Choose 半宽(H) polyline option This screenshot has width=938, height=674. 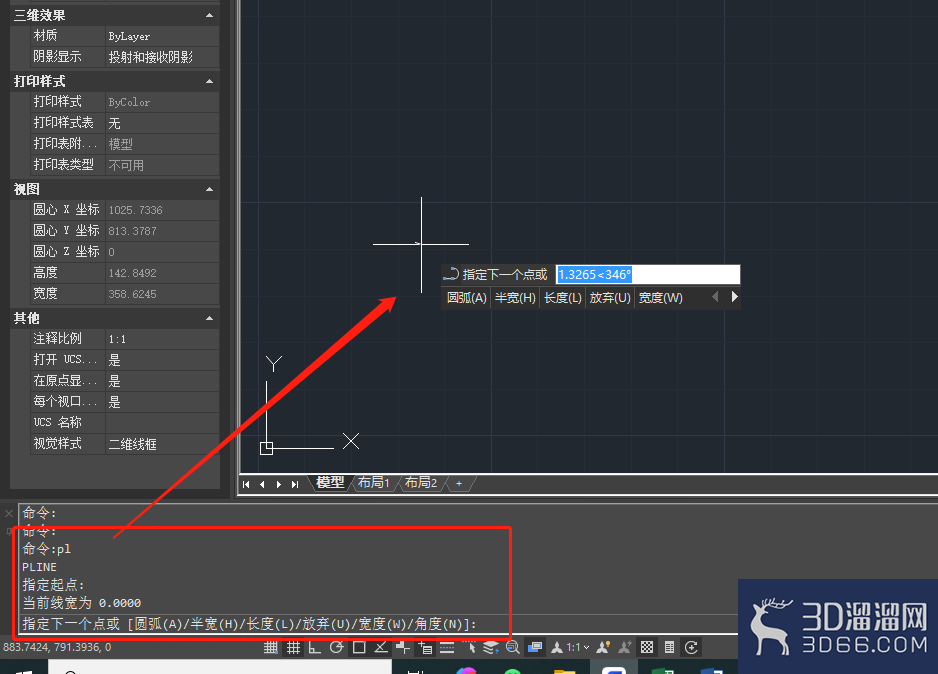515,298
